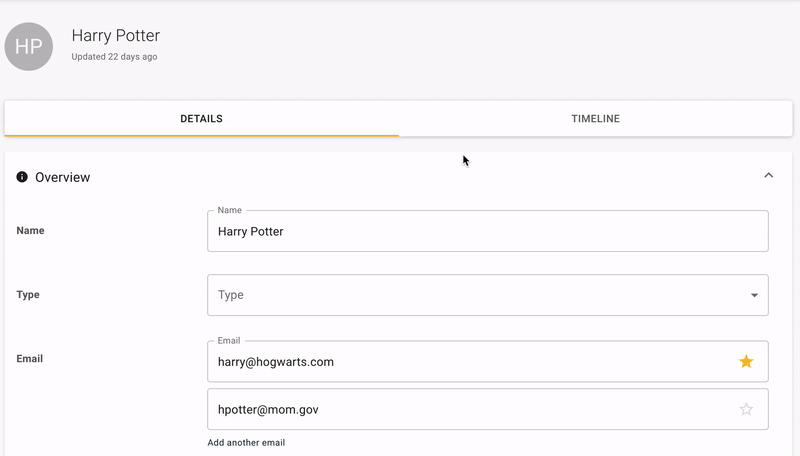
Task: Switch to the Timeline tab
Action: click(x=595, y=118)
